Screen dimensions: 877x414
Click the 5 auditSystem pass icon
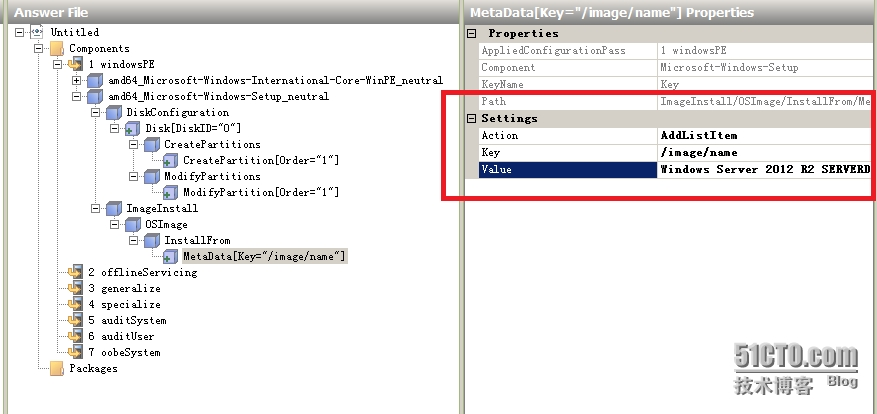click(76, 321)
